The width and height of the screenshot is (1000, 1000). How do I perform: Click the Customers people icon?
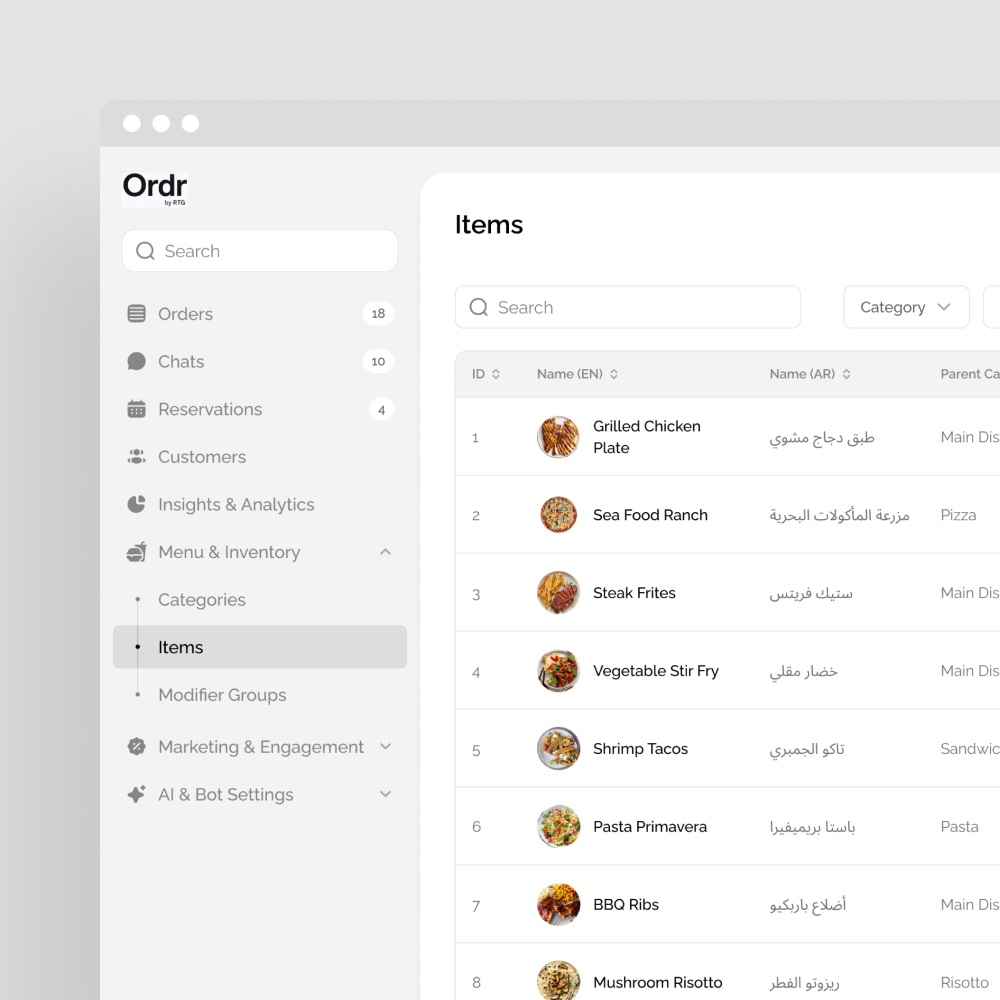pos(136,457)
